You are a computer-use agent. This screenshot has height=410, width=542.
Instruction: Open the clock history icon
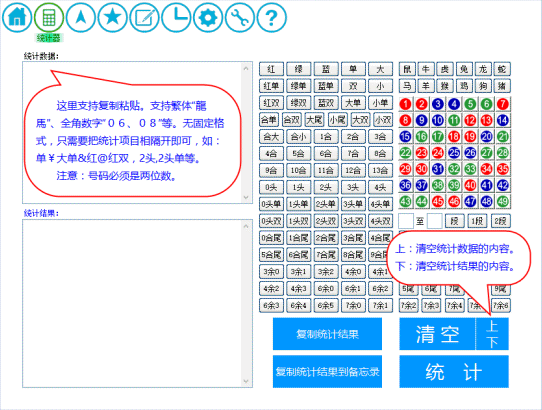click(x=176, y=17)
